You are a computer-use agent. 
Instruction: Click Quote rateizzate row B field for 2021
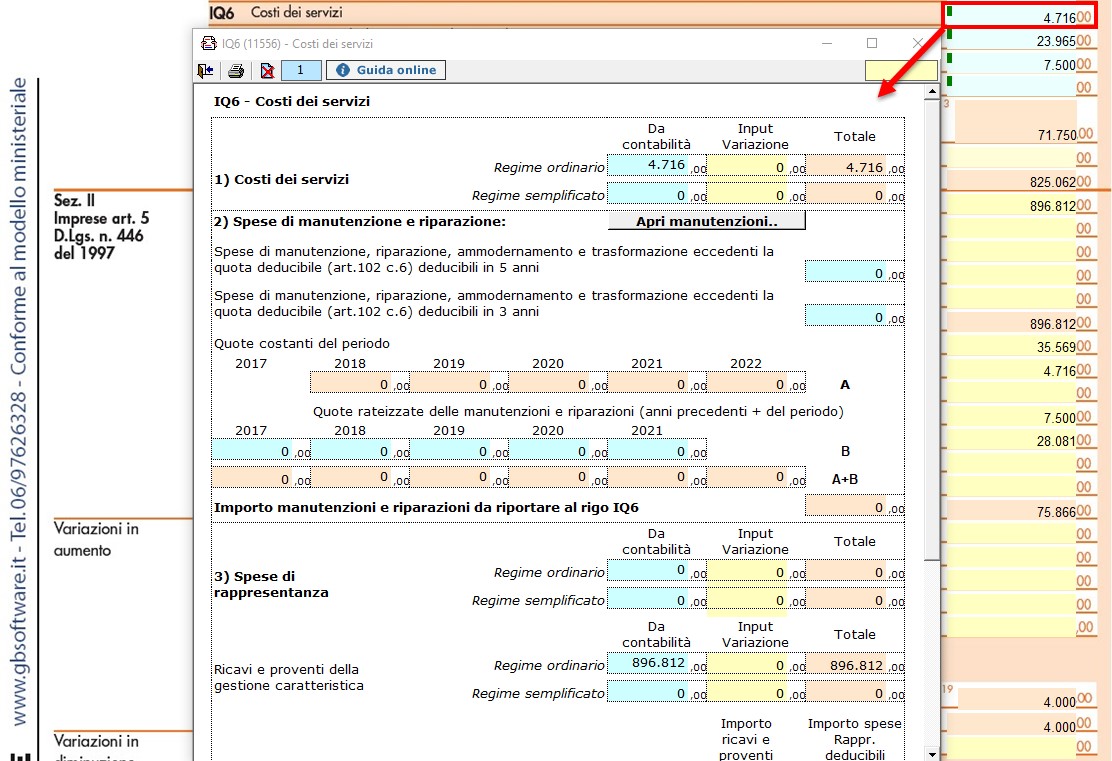point(657,450)
